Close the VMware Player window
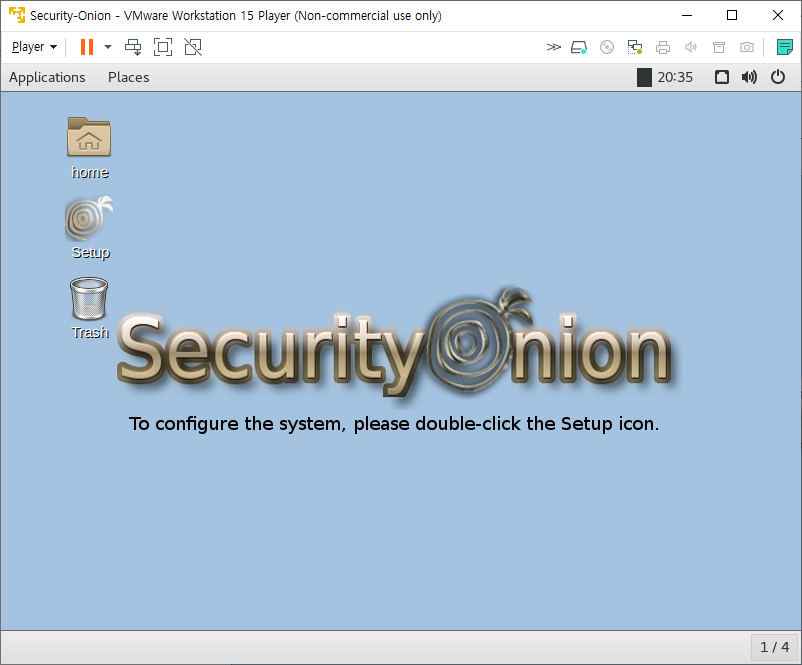802x665 pixels. [777, 15]
